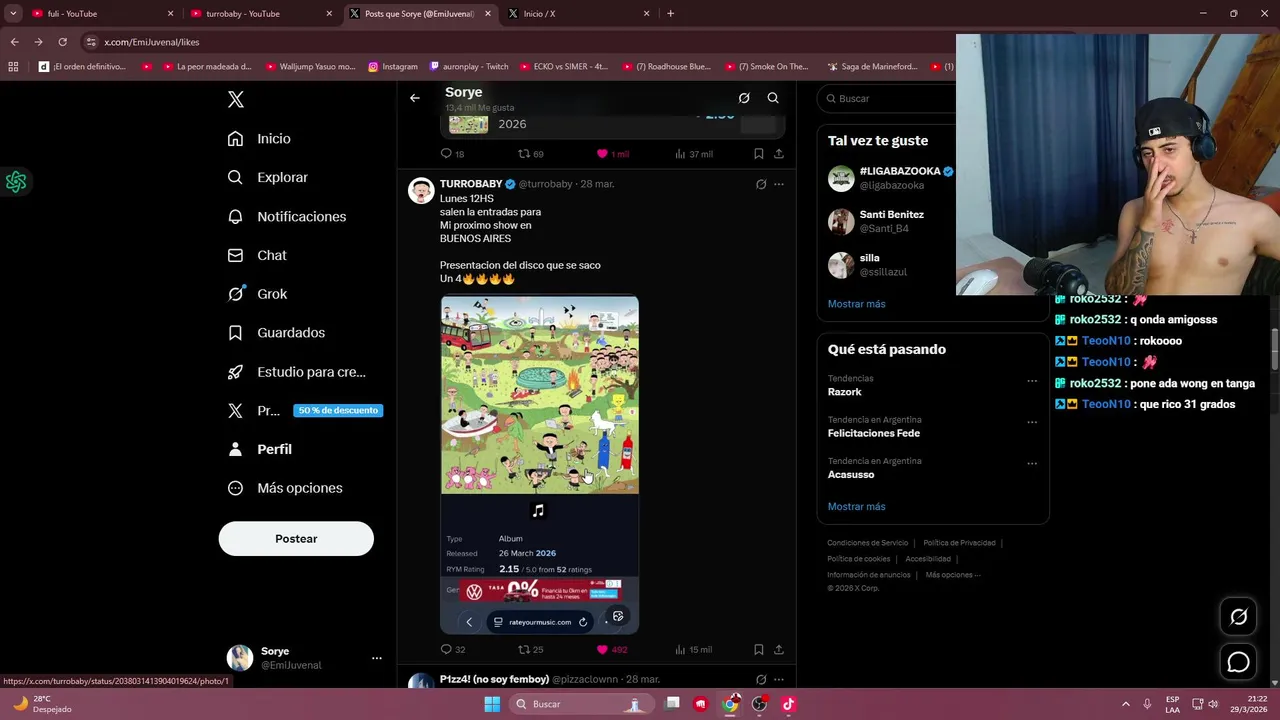Open the Instagram bookmark

click(x=393, y=67)
